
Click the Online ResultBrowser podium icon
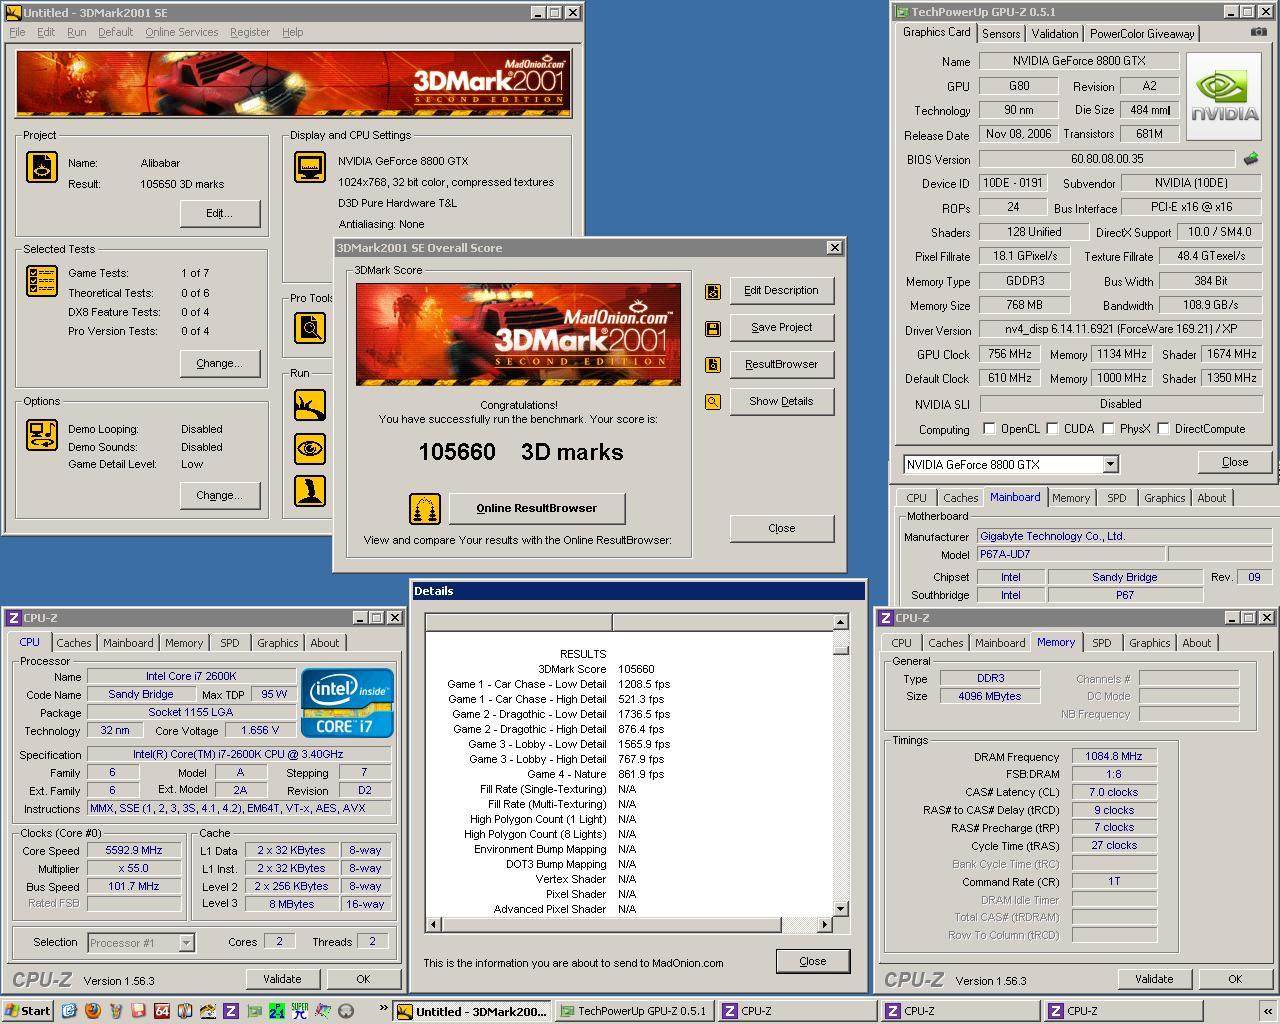click(x=425, y=508)
